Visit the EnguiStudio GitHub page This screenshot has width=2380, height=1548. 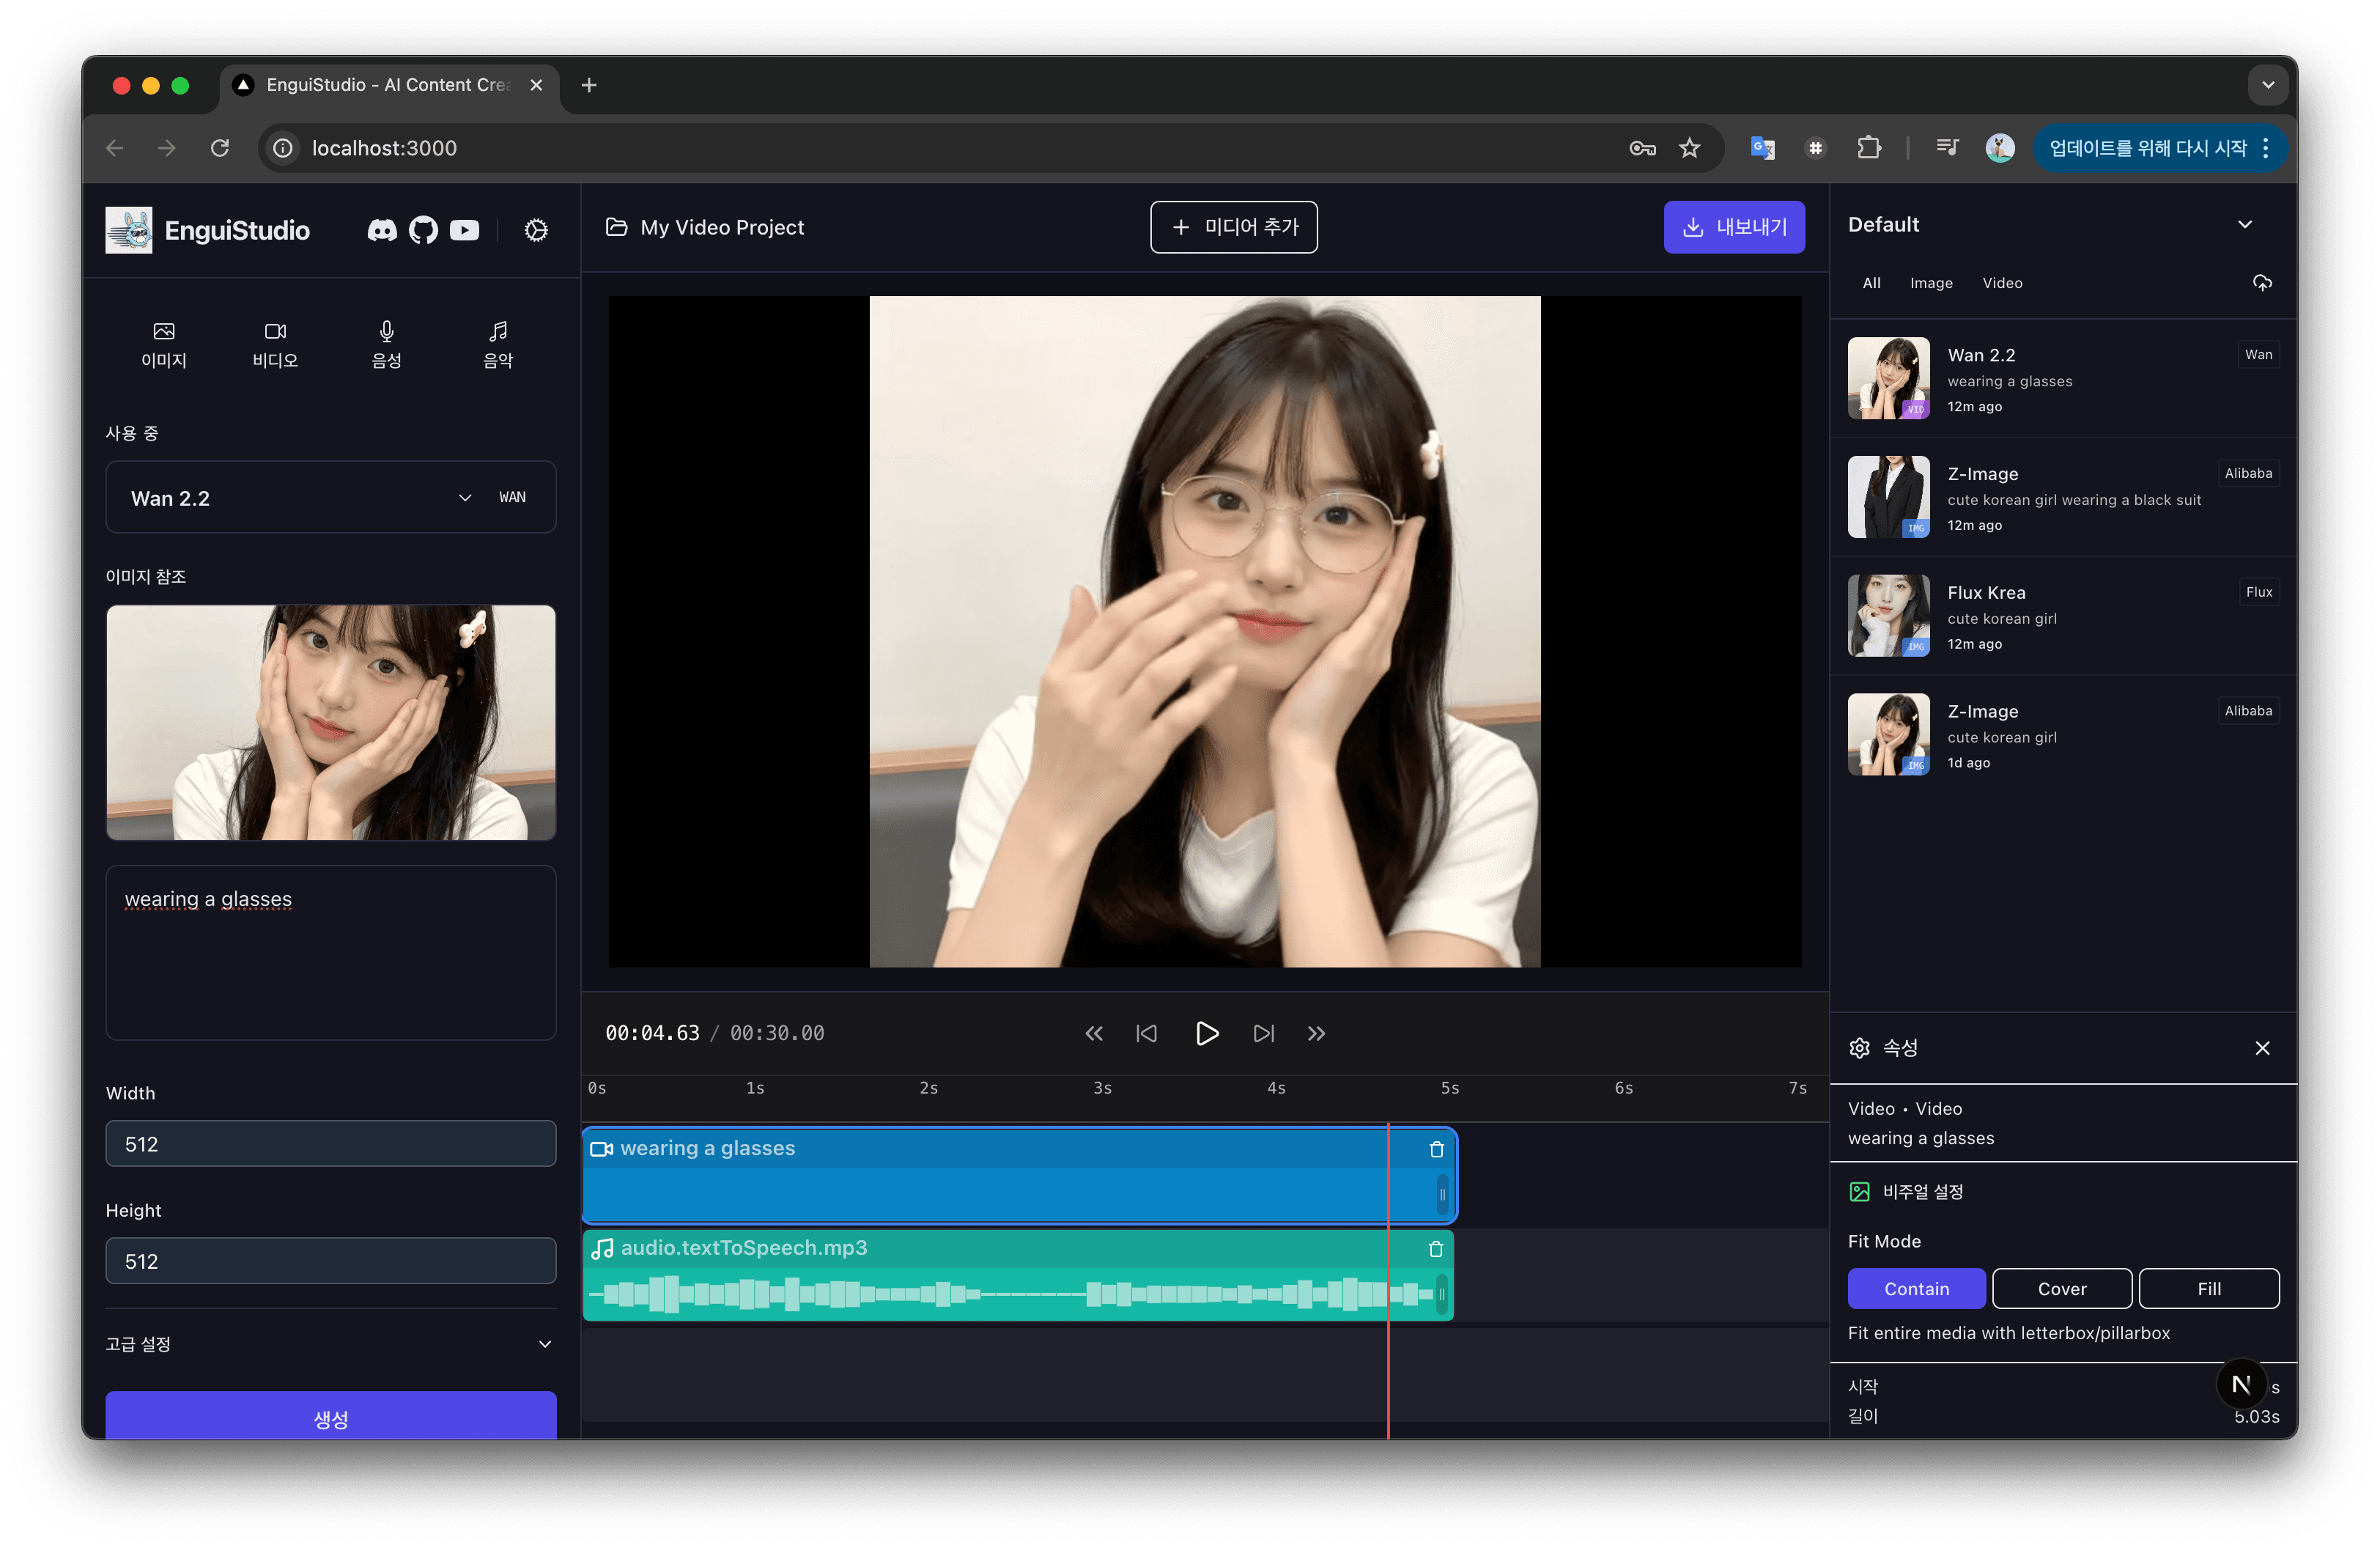423,230
